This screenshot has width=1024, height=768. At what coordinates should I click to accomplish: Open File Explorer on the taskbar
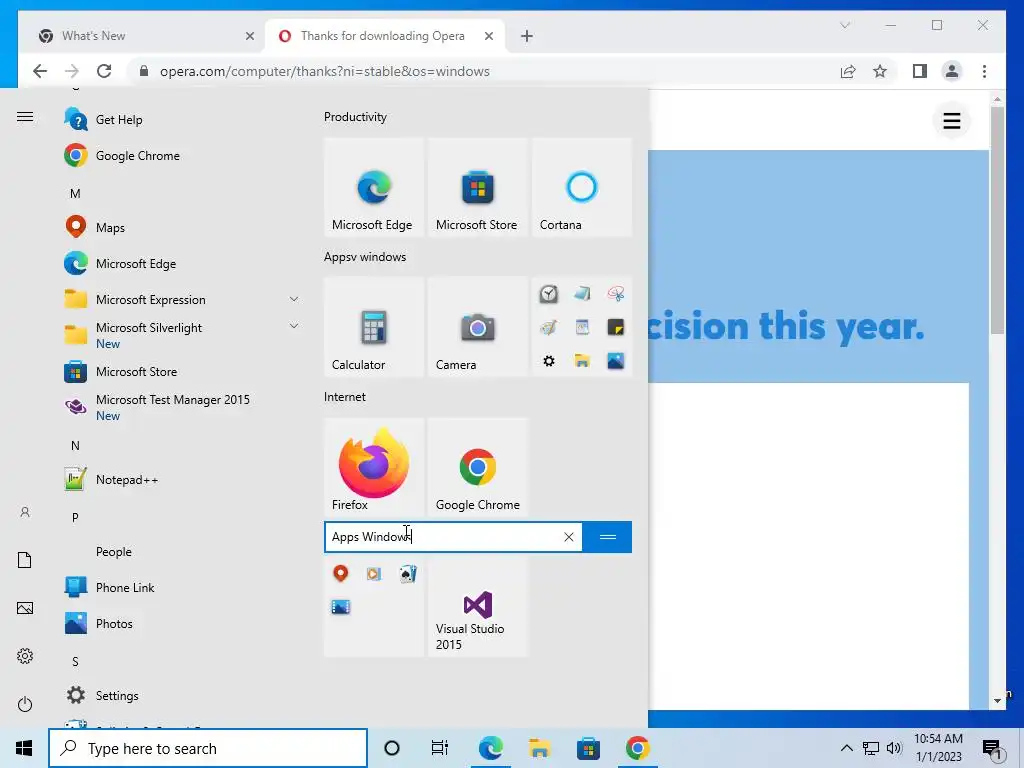[x=539, y=748]
